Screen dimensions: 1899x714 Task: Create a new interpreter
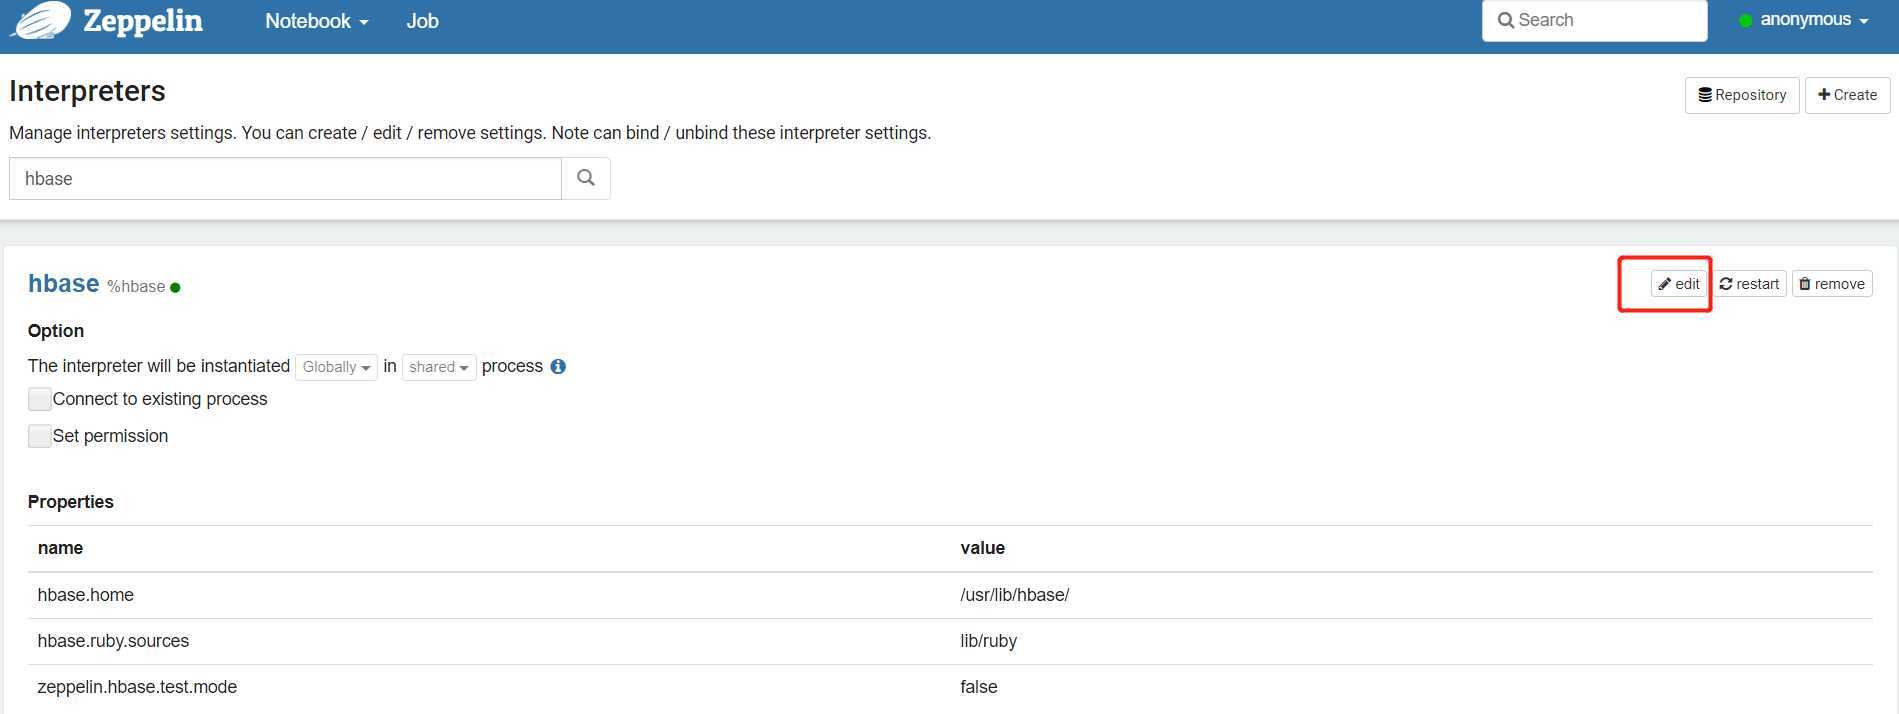tap(1847, 95)
